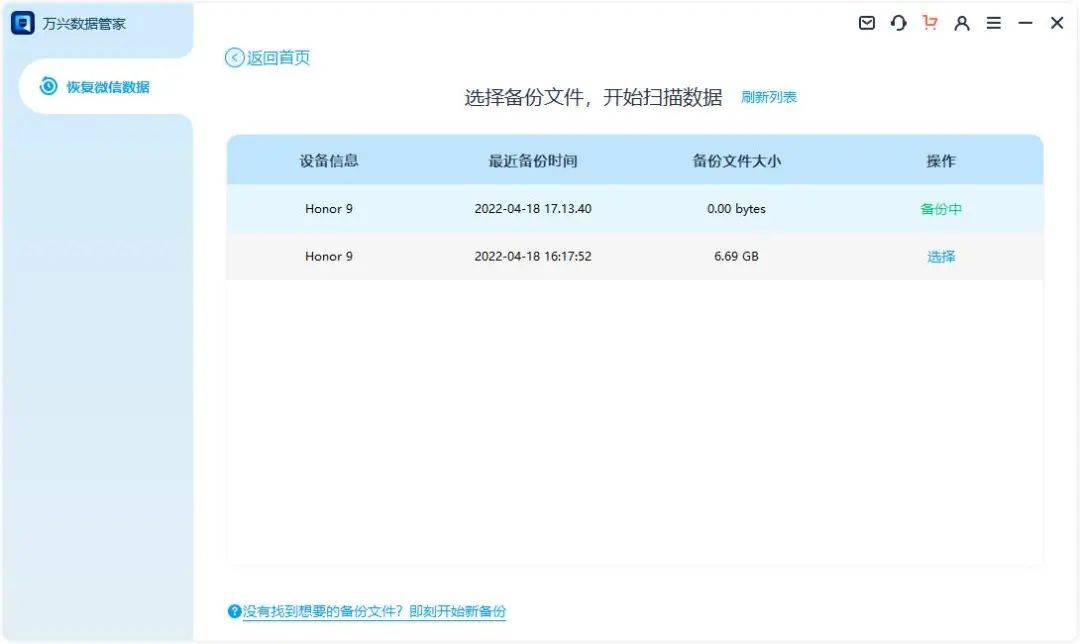1080x644 pixels.
Task: Click the 6.69 GB size cell
Action: pyautogui.click(x=736, y=256)
